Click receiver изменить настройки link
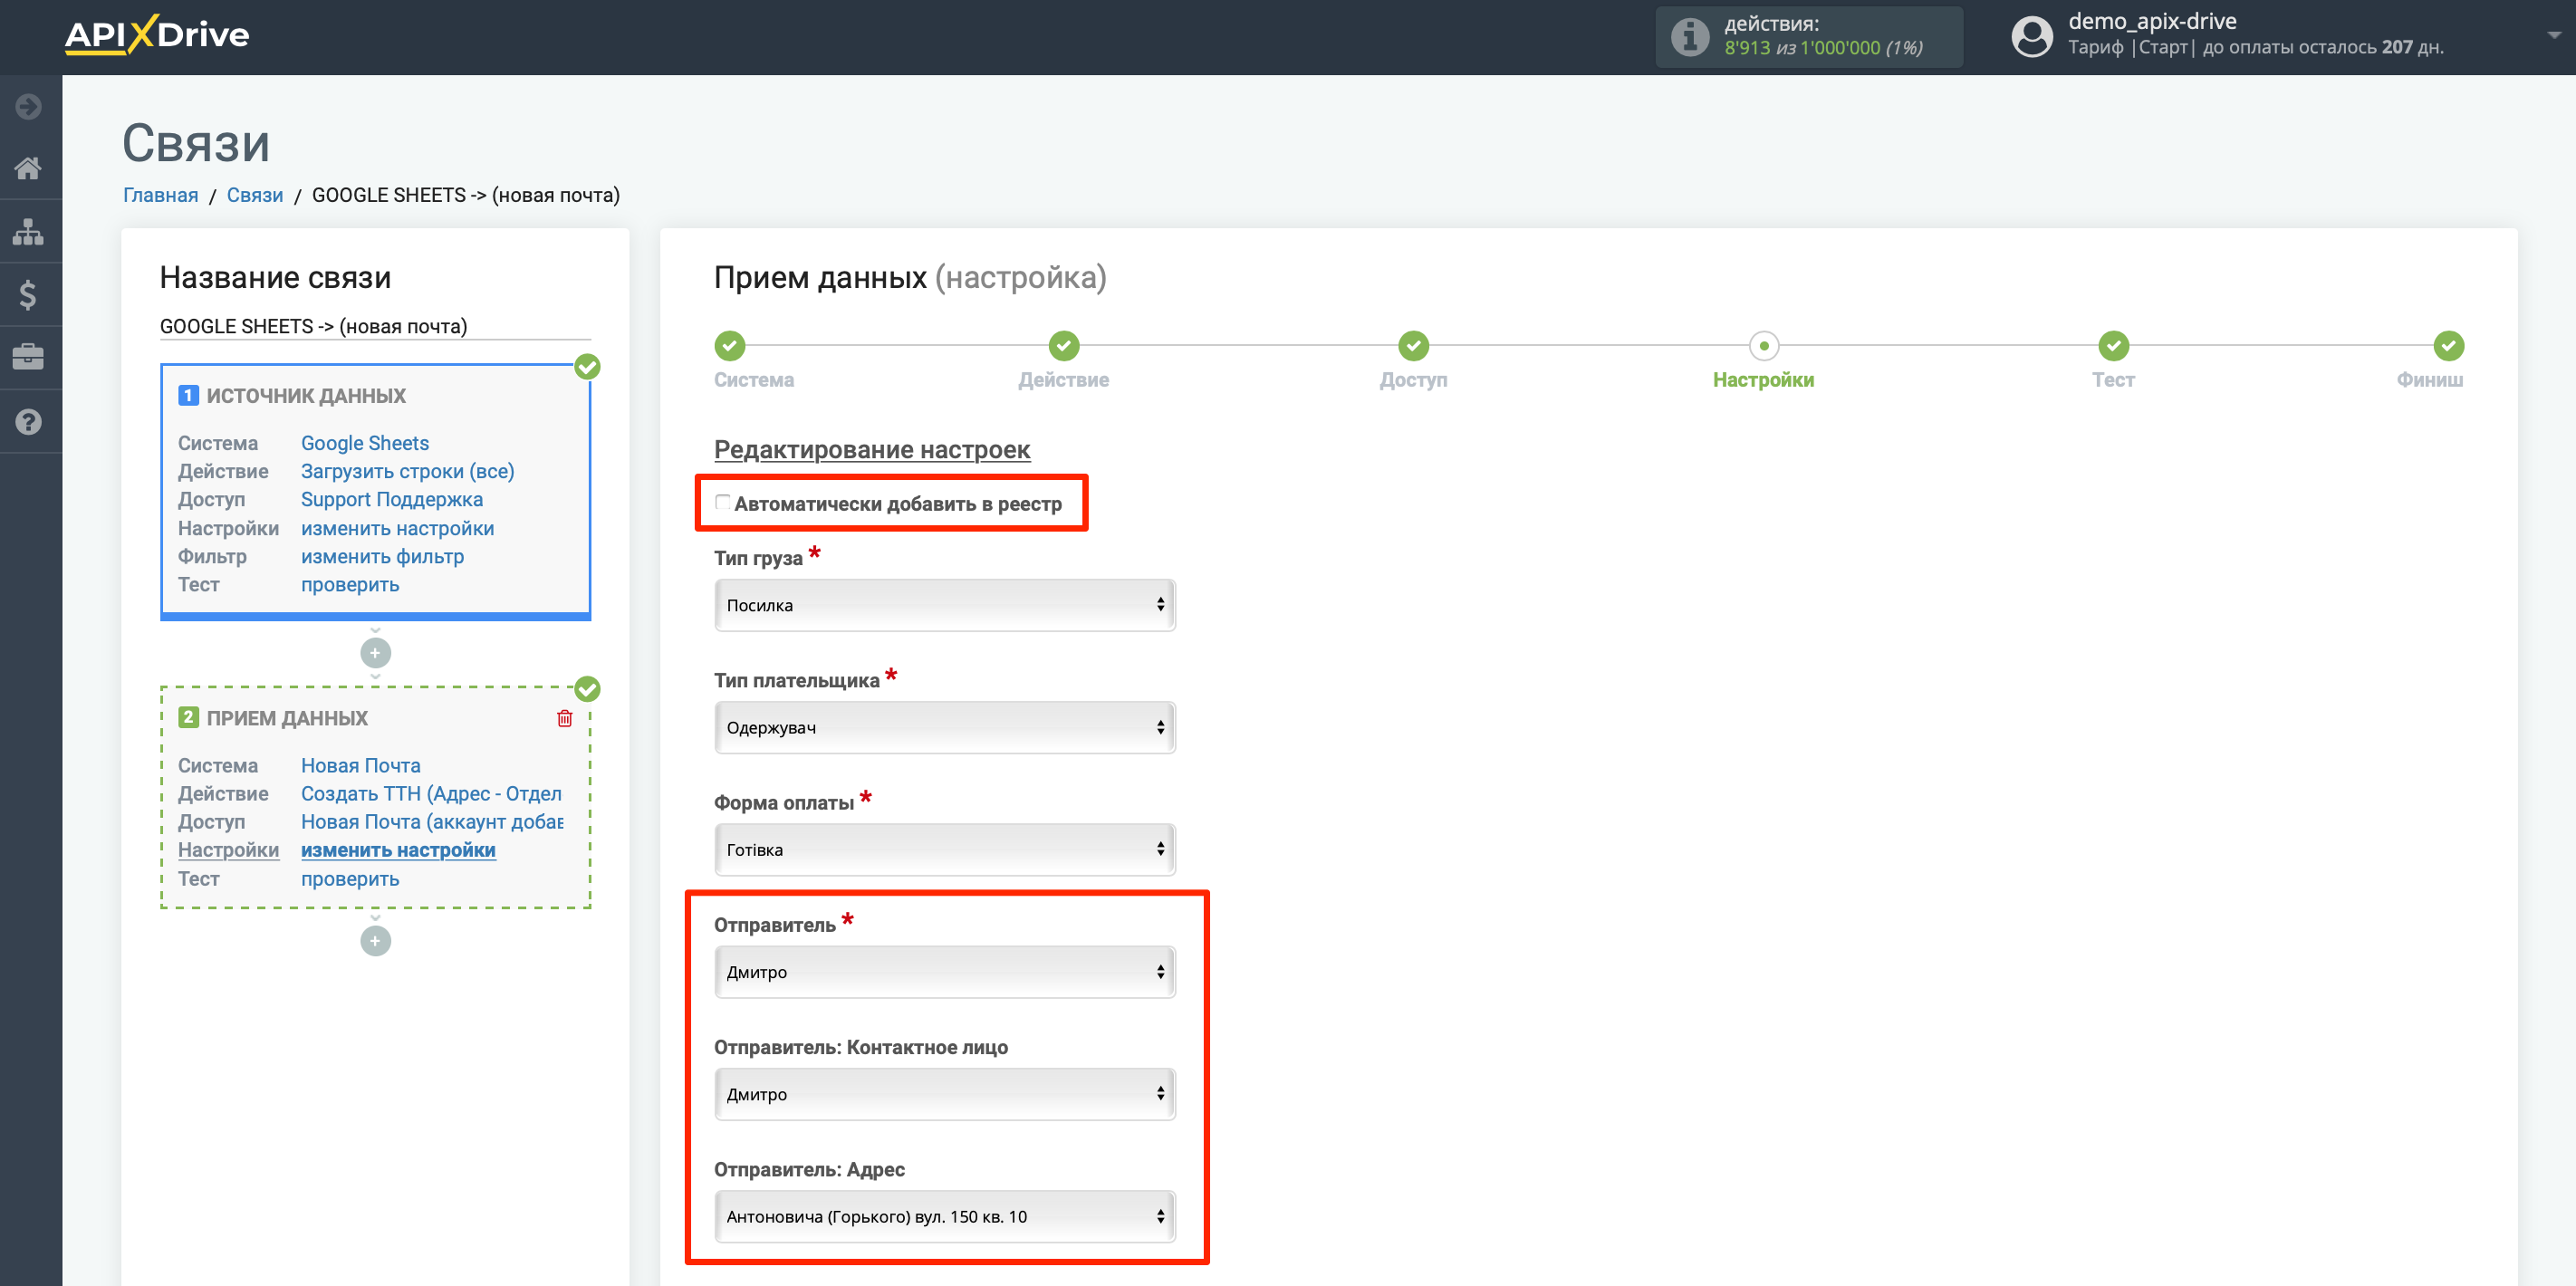Viewport: 2576px width, 1286px height. click(x=398, y=849)
